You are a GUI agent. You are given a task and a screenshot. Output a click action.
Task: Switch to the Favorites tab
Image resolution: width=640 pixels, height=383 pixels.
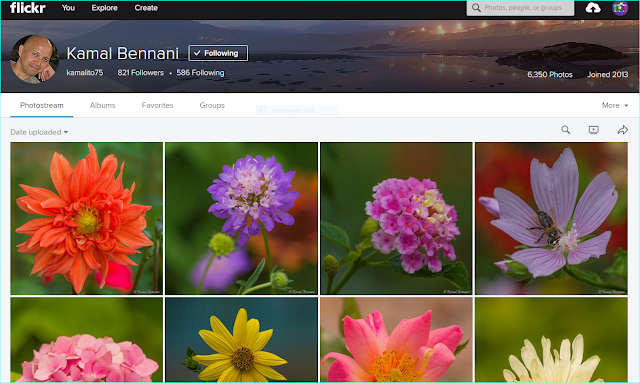[x=158, y=105]
